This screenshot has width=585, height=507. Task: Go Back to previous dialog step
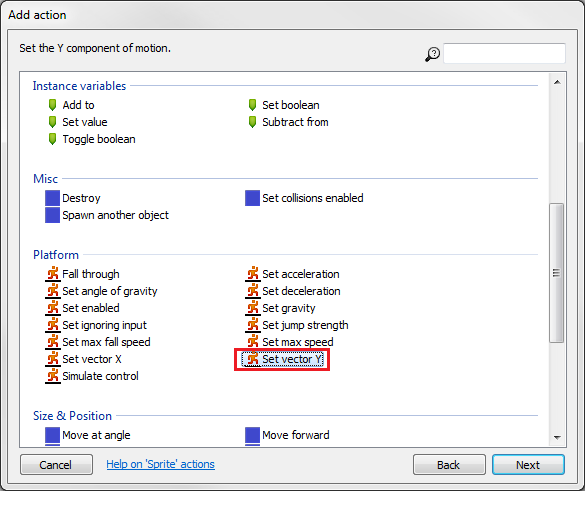point(449,465)
